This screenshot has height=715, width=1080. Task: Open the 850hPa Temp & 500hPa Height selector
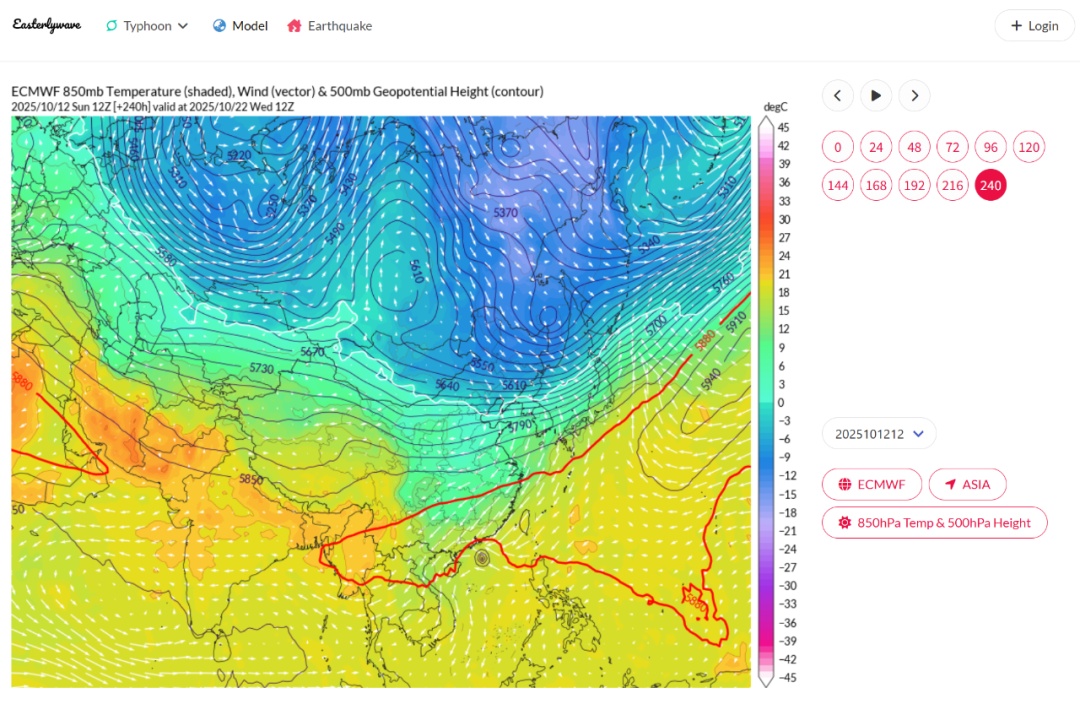point(934,522)
